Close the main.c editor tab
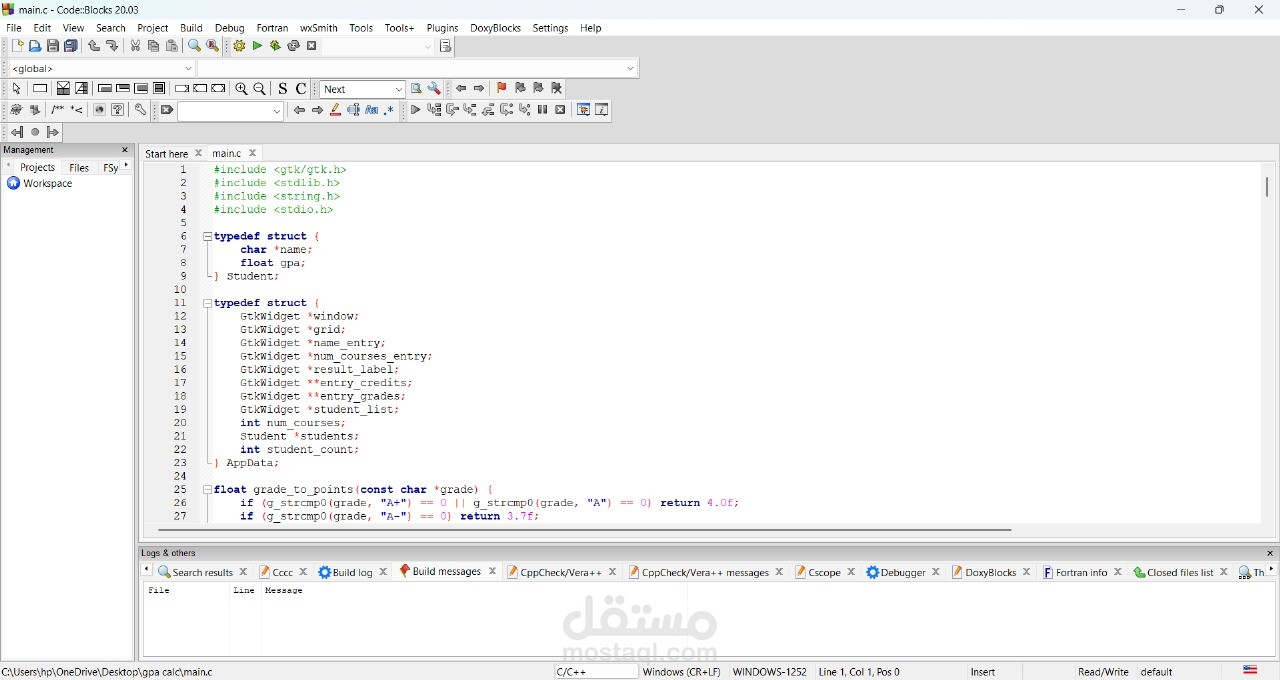 pos(253,153)
